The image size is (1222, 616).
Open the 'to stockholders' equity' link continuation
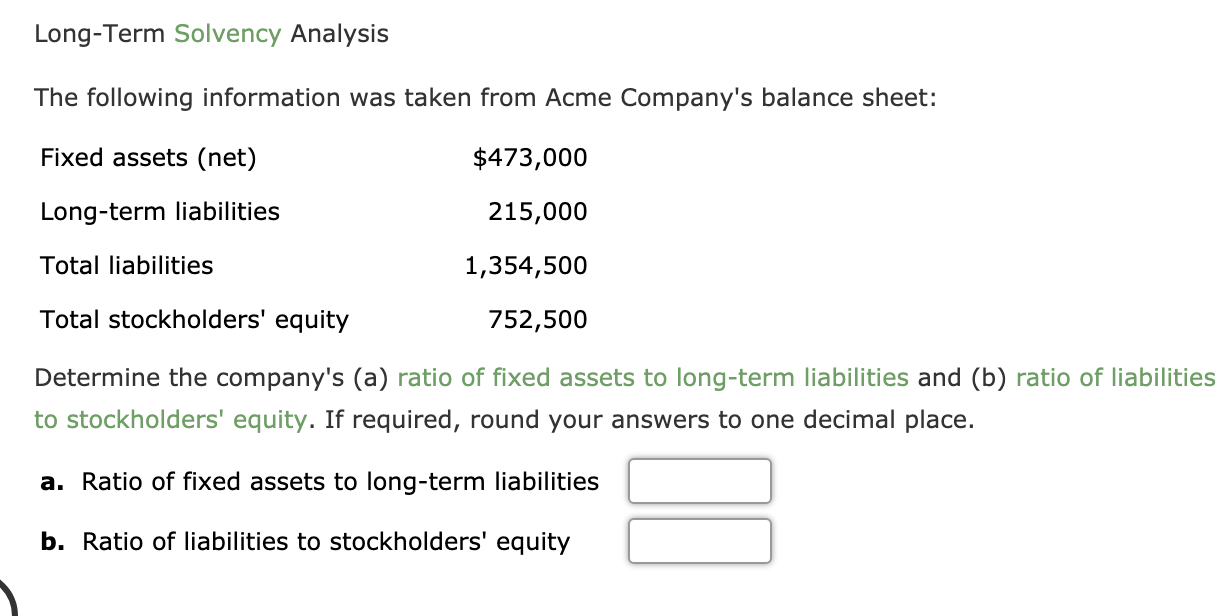click(170, 420)
